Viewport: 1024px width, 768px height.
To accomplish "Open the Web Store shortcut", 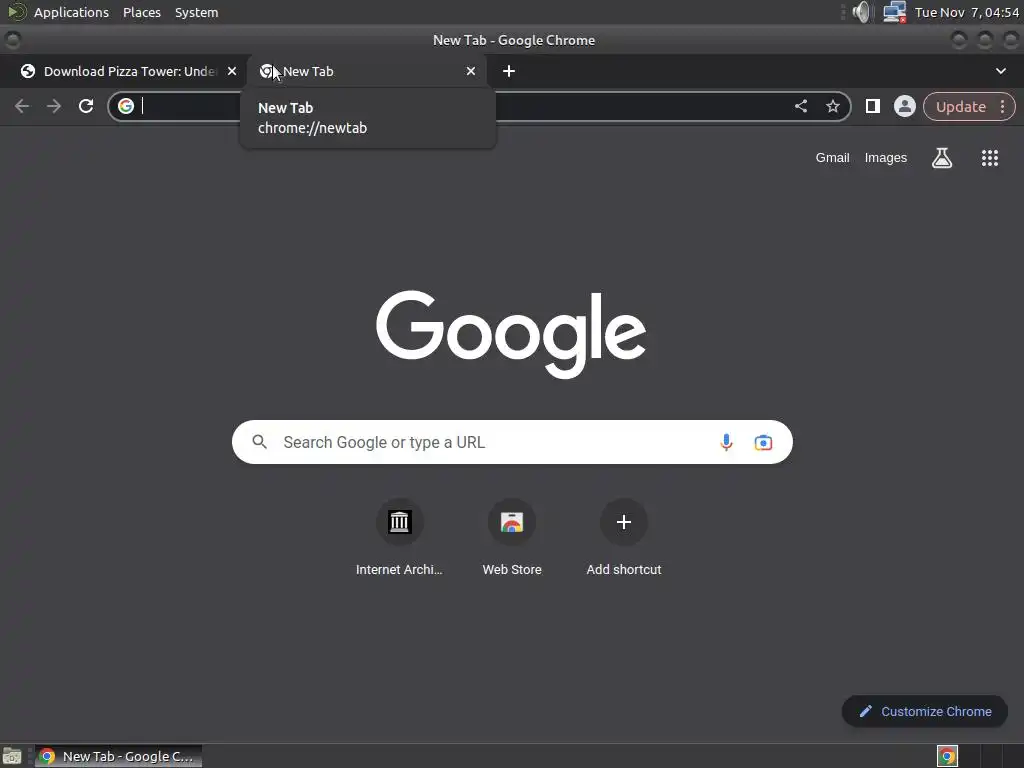I will point(512,539).
